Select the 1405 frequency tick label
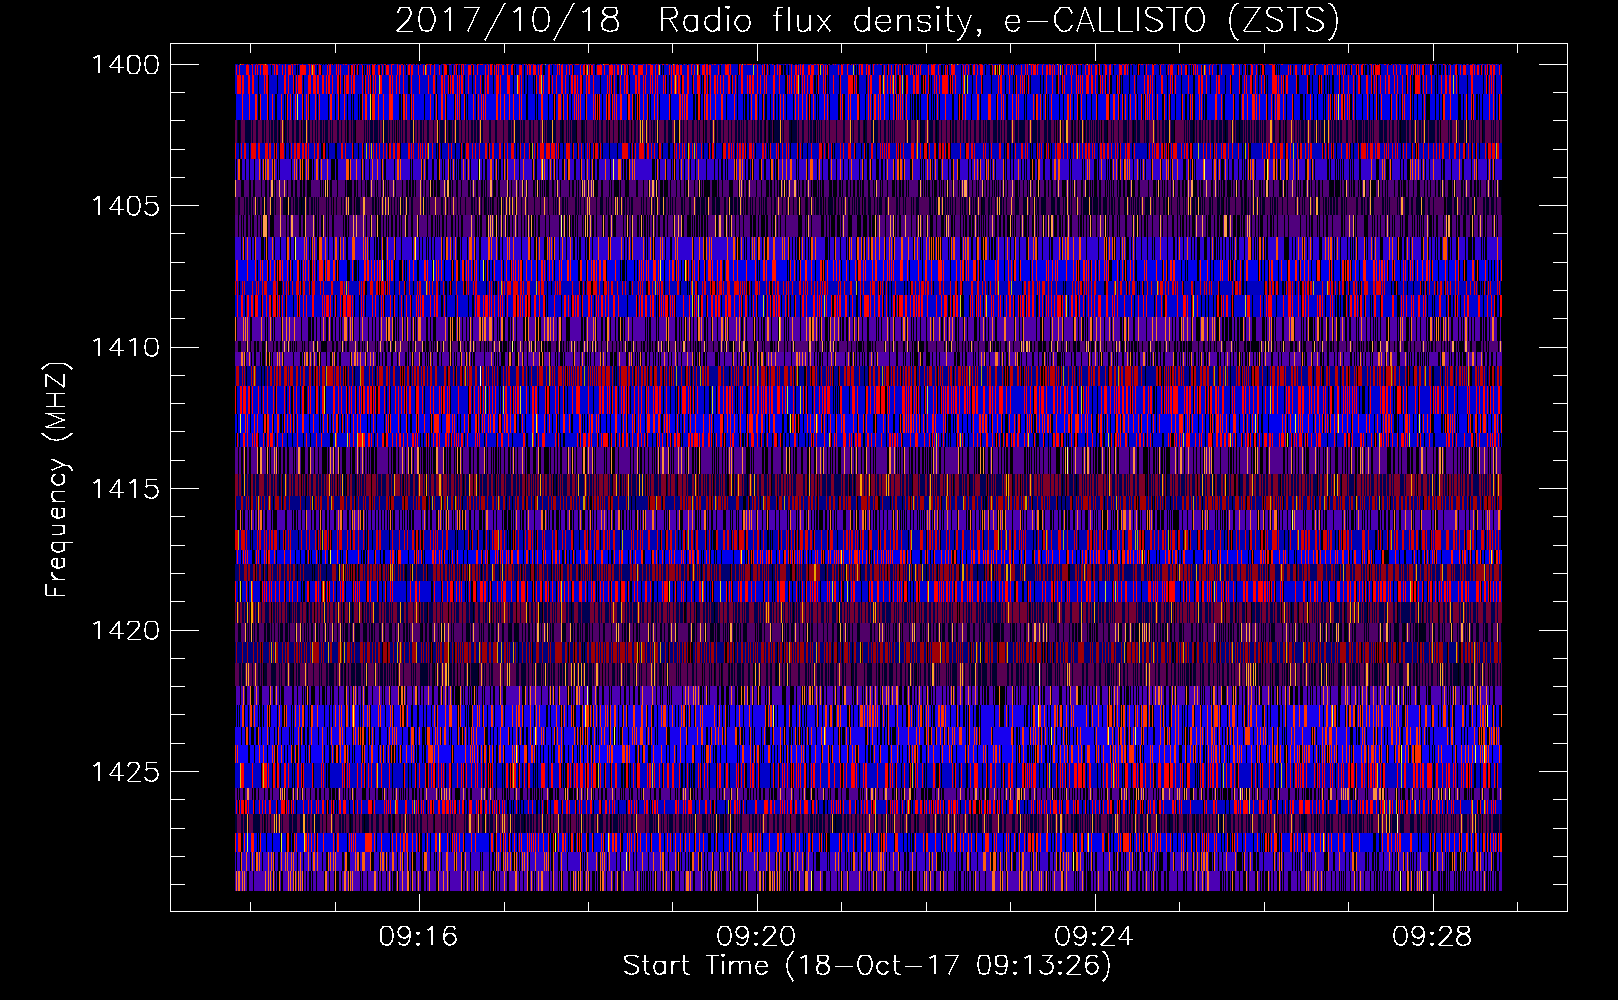Image resolution: width=1618 pixels, height=1000 pixels. coord(125,206)
